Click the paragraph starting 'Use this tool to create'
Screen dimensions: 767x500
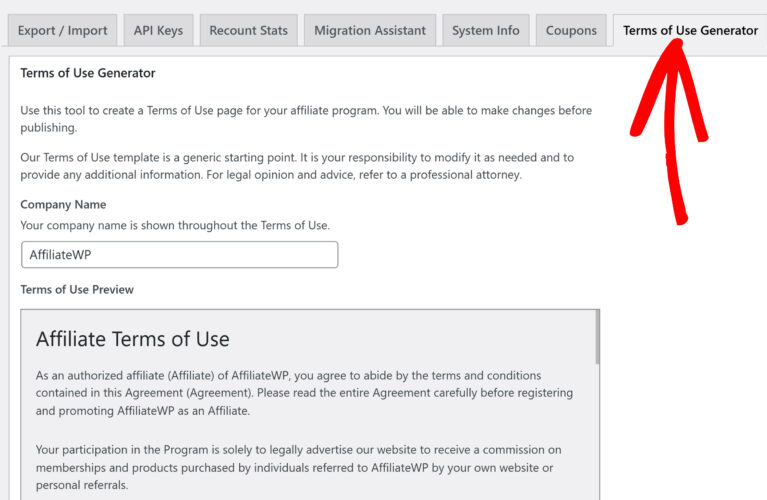click(x=306, y=119)
